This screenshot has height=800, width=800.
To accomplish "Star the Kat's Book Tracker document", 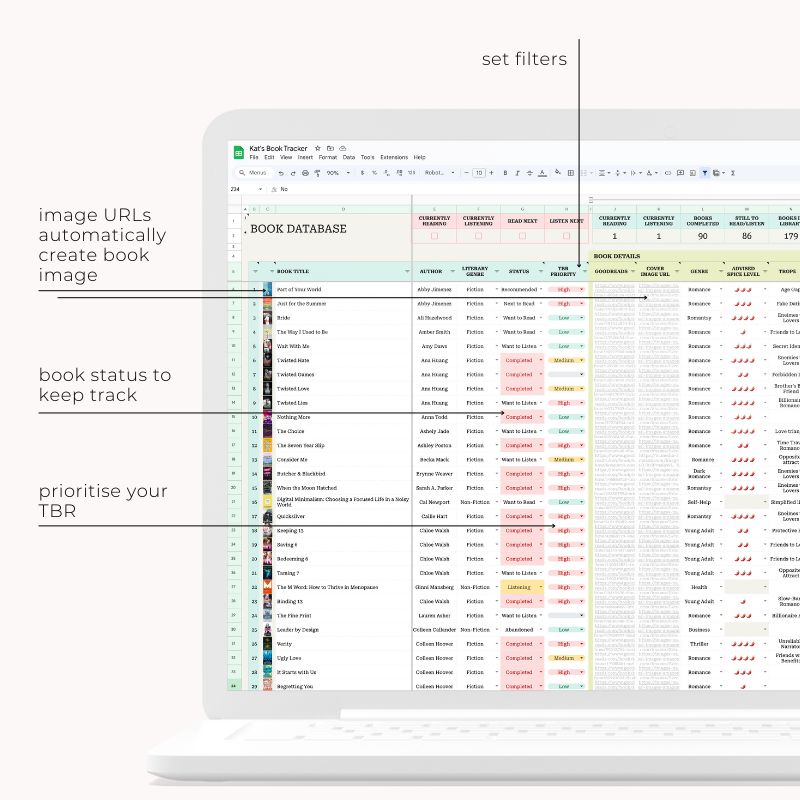I will pos(318,148).
